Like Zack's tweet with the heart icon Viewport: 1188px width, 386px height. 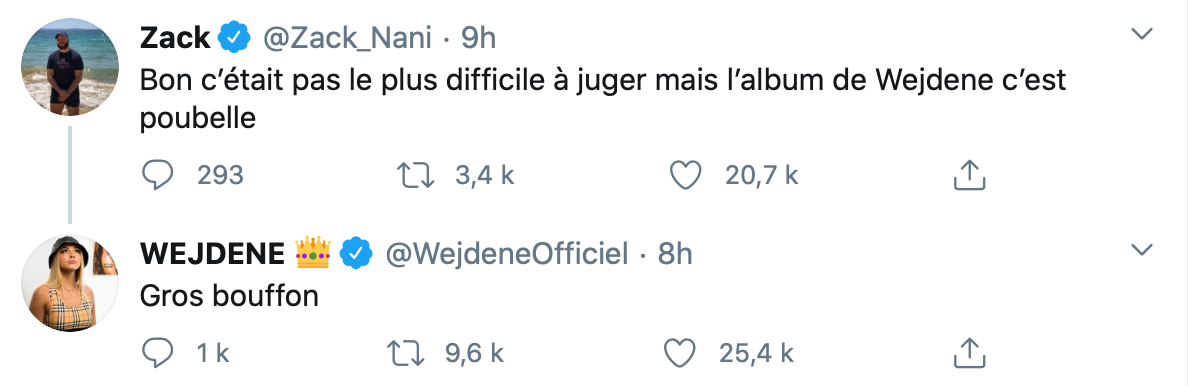[686, 175]
